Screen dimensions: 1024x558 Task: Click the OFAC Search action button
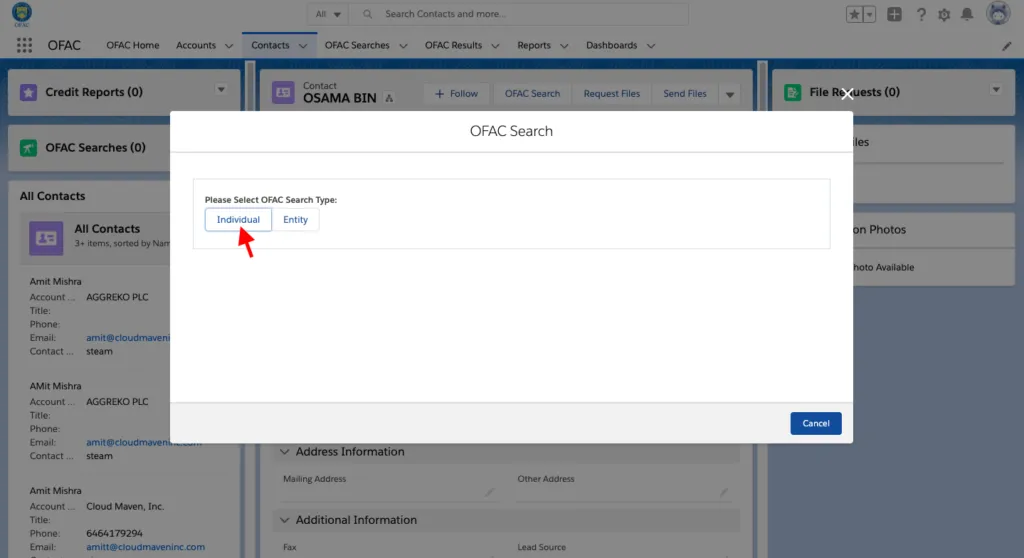(x=532, y=93)
